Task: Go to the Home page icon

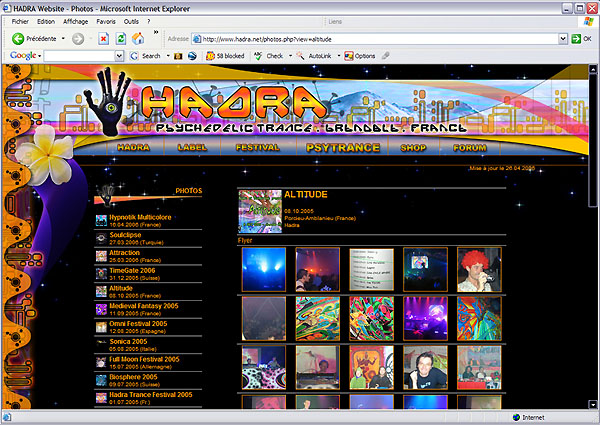Action: (138, 39)
